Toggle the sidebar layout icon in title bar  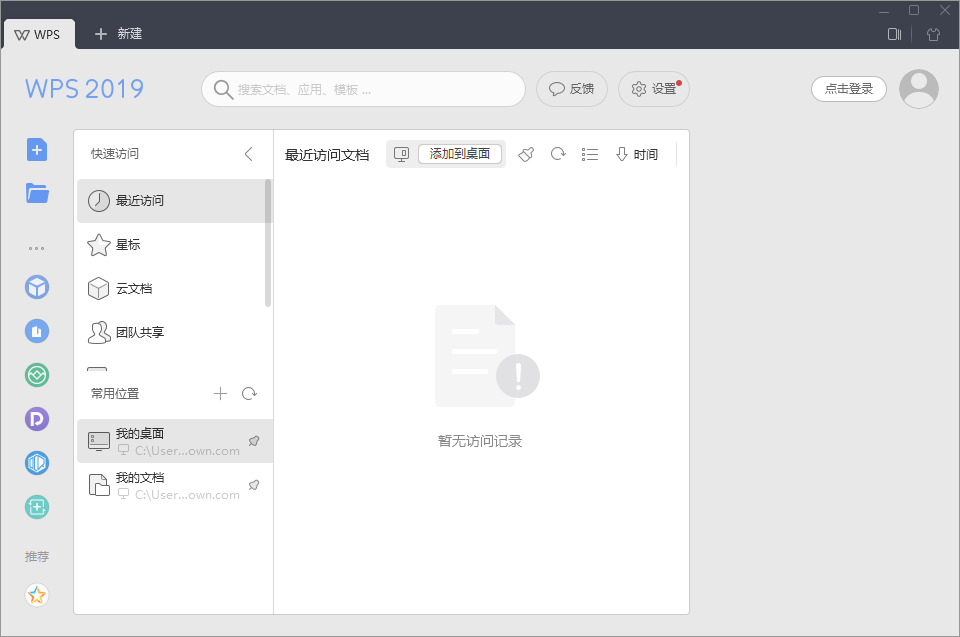click(x=894, y=34)
